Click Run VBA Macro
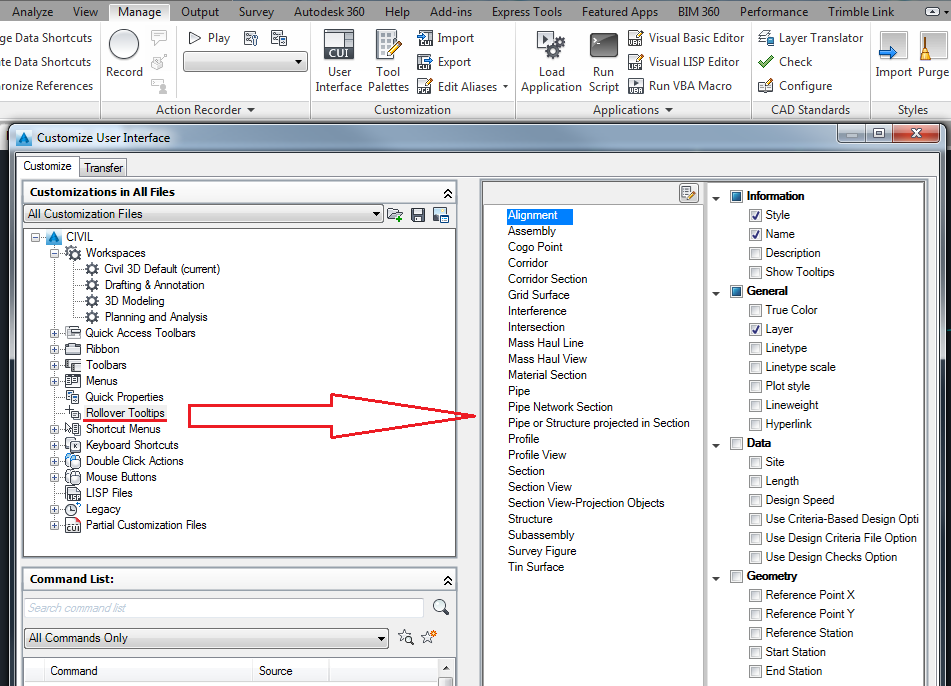 680,86
